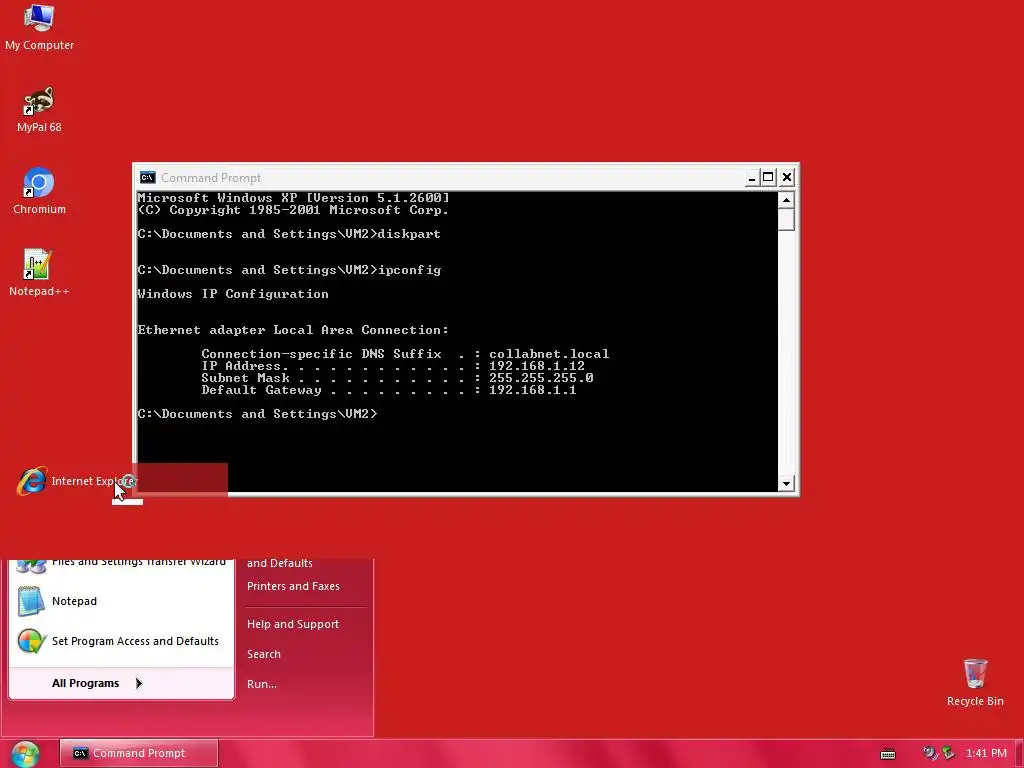This screenshot has width=1024, height=768.
Task: Close the Command Prompt window
Action: pos(787,178)
